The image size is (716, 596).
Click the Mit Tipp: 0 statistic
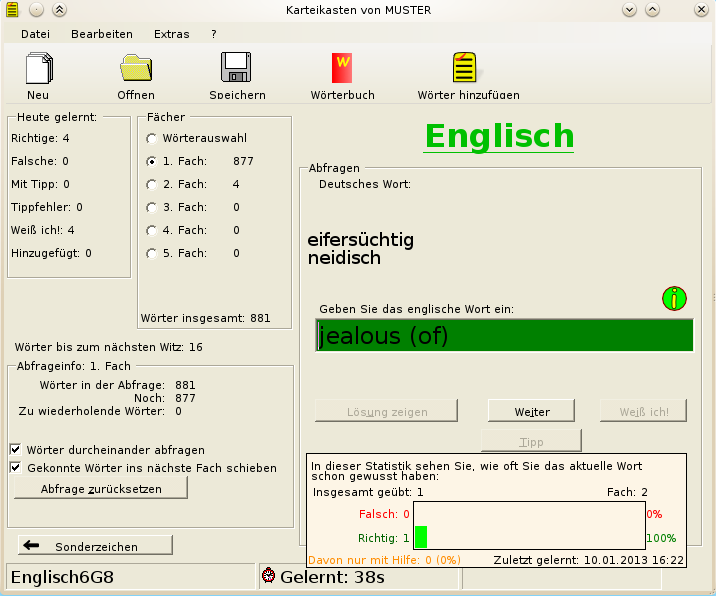[x=40, y=184]
